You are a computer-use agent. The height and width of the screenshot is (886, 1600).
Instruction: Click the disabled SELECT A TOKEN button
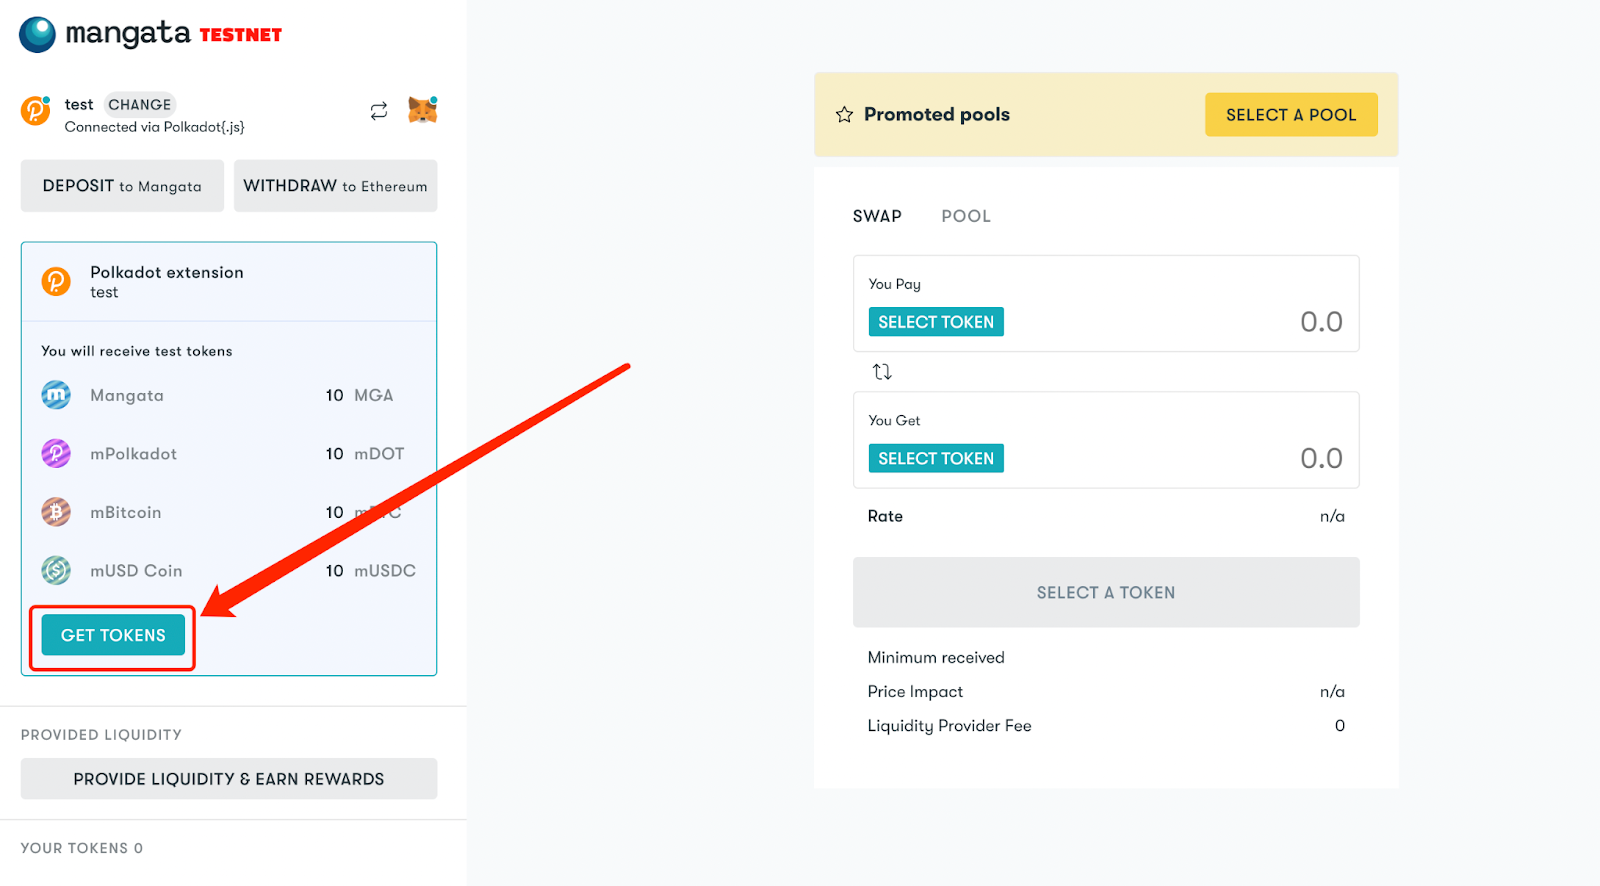(1106, 592)
